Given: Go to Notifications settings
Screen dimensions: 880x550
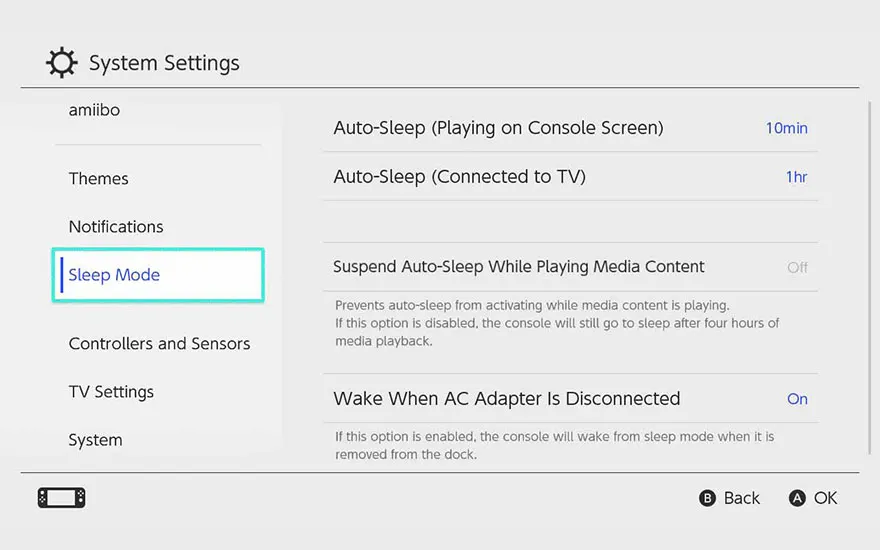Looking at the screenshot, I should [x=116, y=227].
